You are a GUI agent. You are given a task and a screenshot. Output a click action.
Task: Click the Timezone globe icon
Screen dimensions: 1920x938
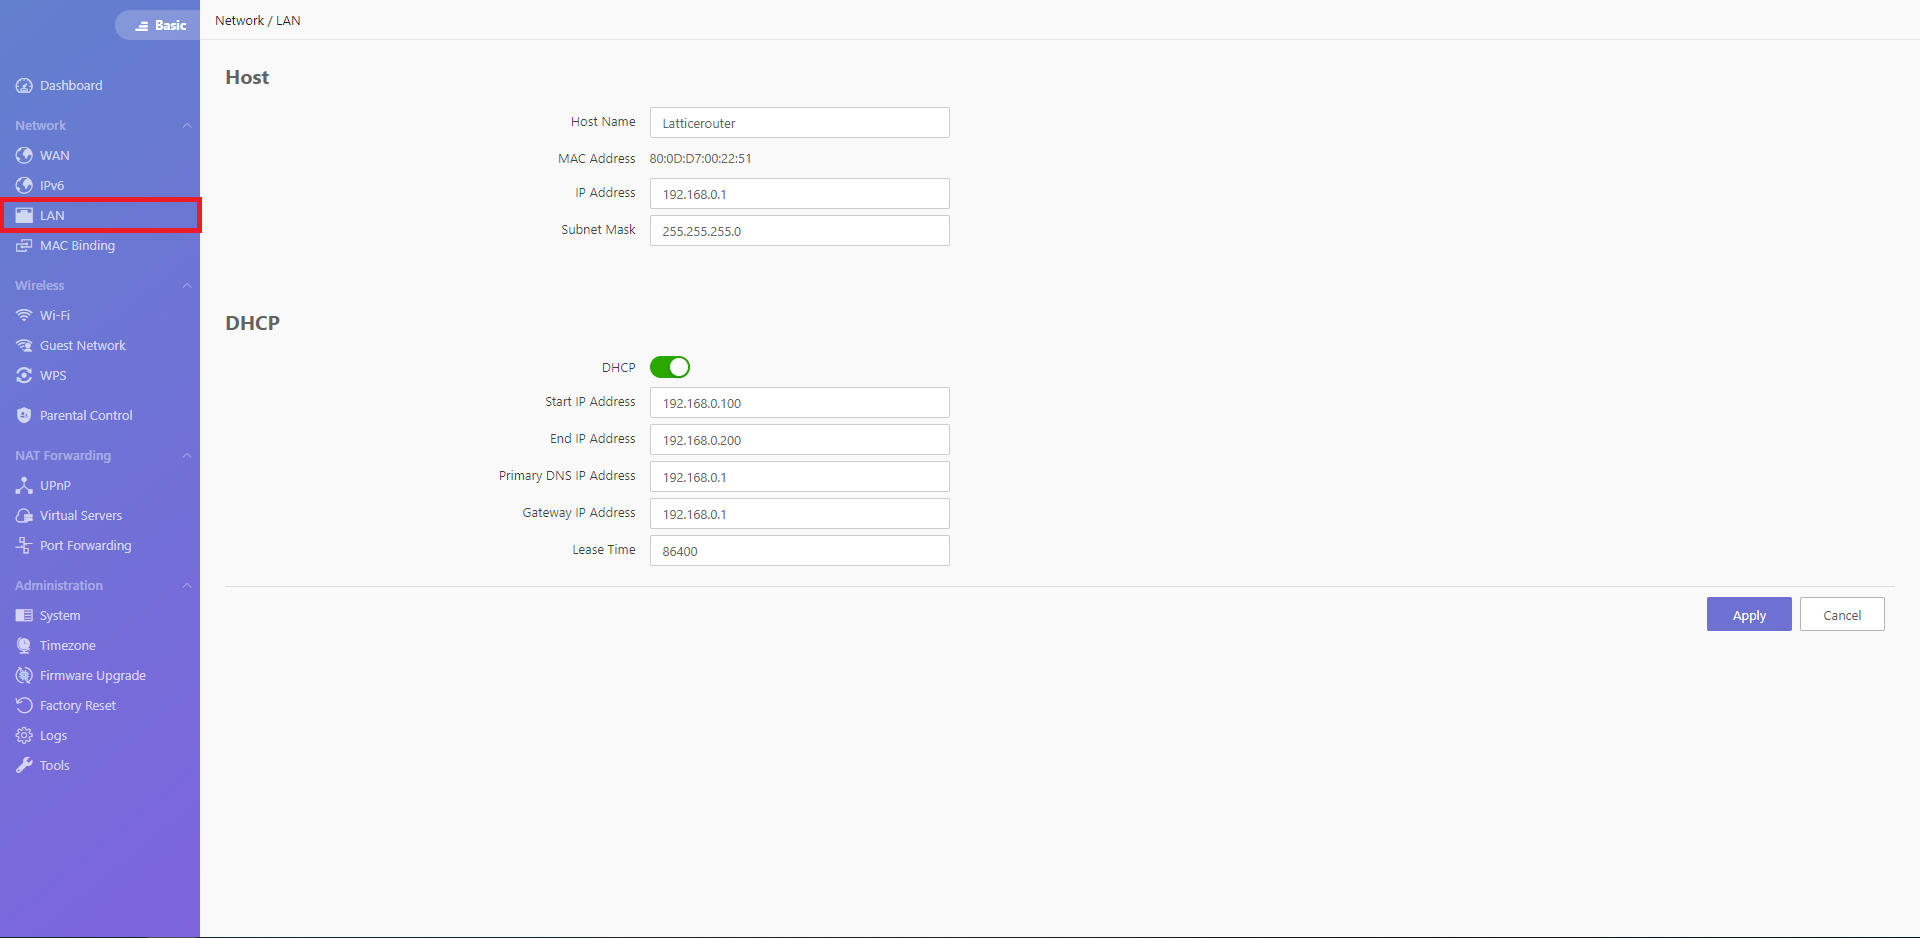pos(24,646)
